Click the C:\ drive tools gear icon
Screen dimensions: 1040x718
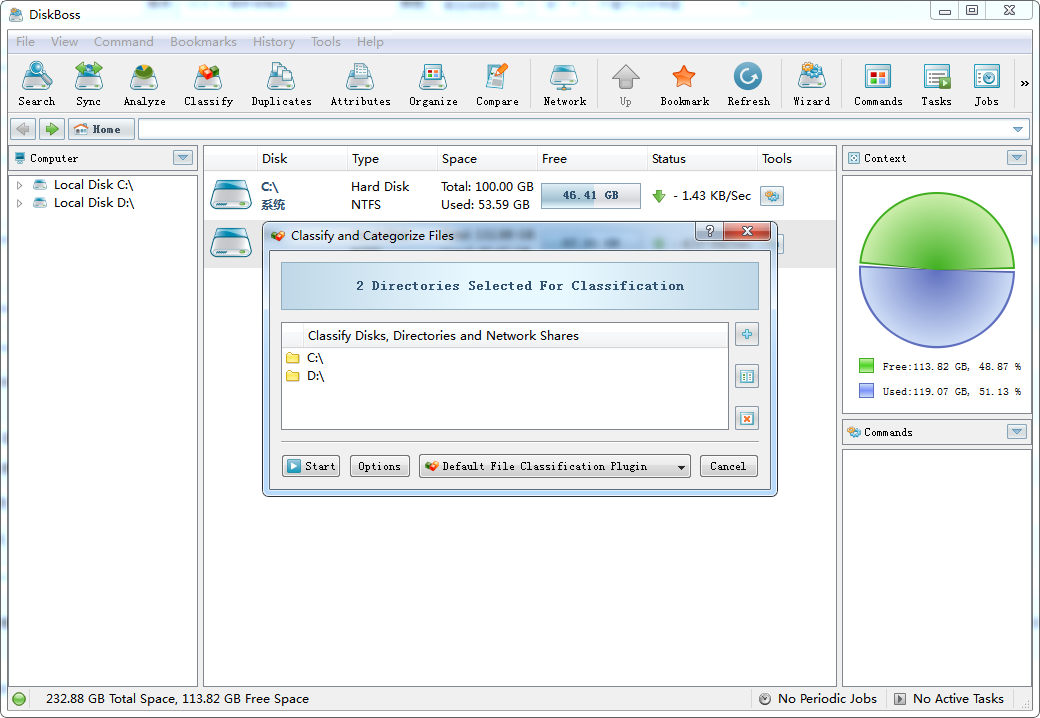point(771,196)
